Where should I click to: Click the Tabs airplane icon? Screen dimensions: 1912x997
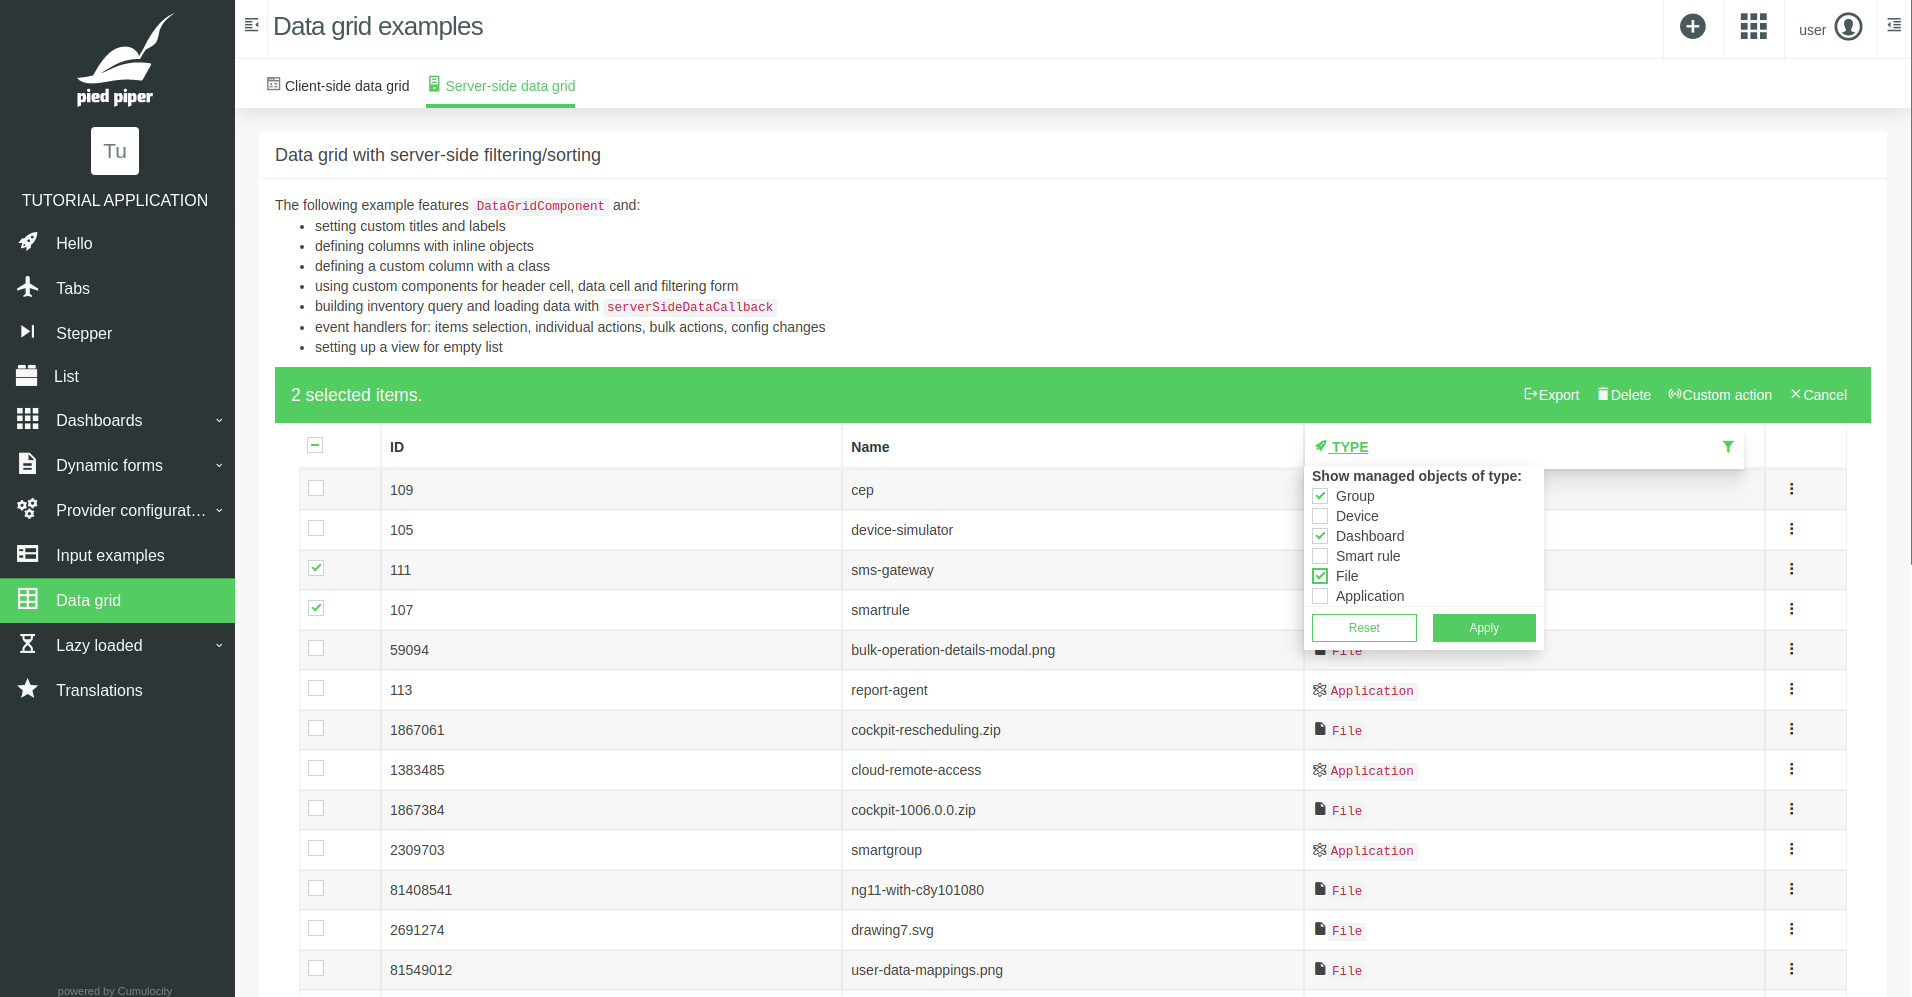[28, 287]
